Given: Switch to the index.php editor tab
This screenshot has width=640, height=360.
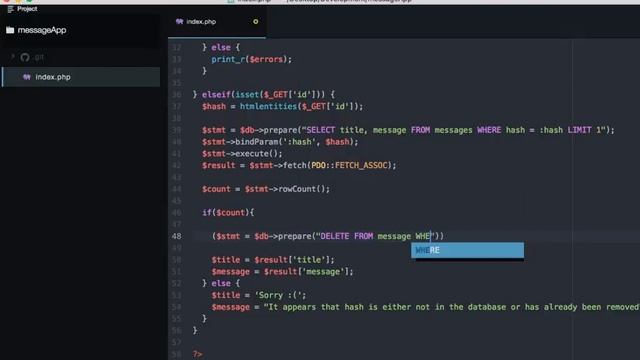Looking at the screenshot, I should click(x=217, y=22).
